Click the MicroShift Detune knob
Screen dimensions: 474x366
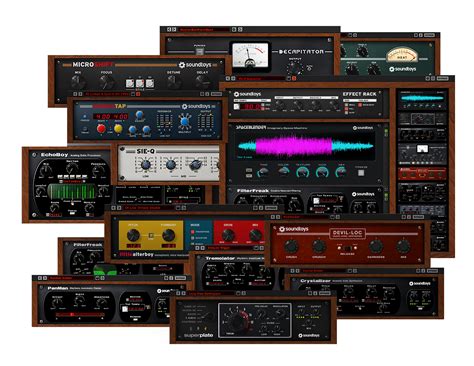(174, 82)
